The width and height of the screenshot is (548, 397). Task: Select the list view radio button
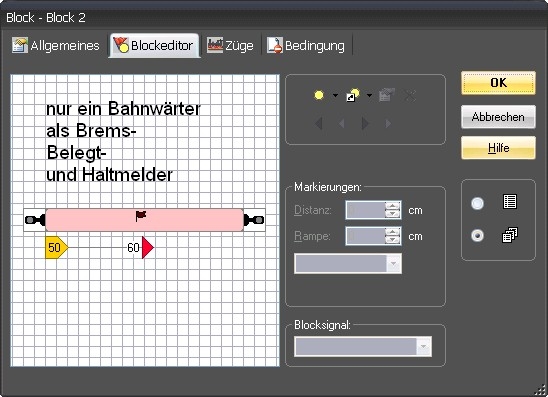[x=477, y=203]
